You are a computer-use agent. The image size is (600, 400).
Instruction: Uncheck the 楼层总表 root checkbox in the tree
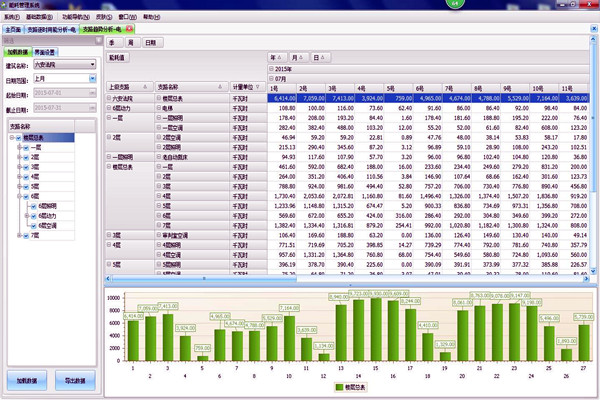coord(19,139)
